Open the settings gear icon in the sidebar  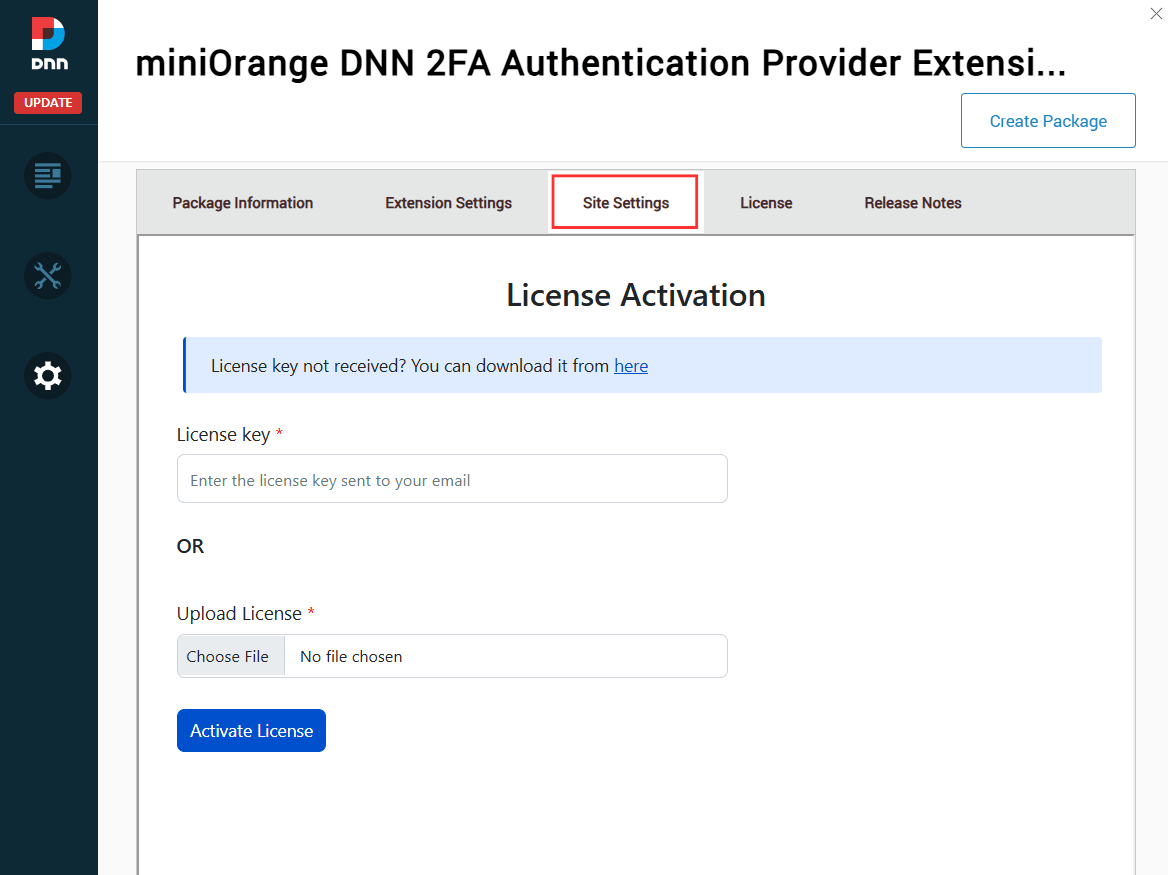pyautogui.click(x=47, y=376)
